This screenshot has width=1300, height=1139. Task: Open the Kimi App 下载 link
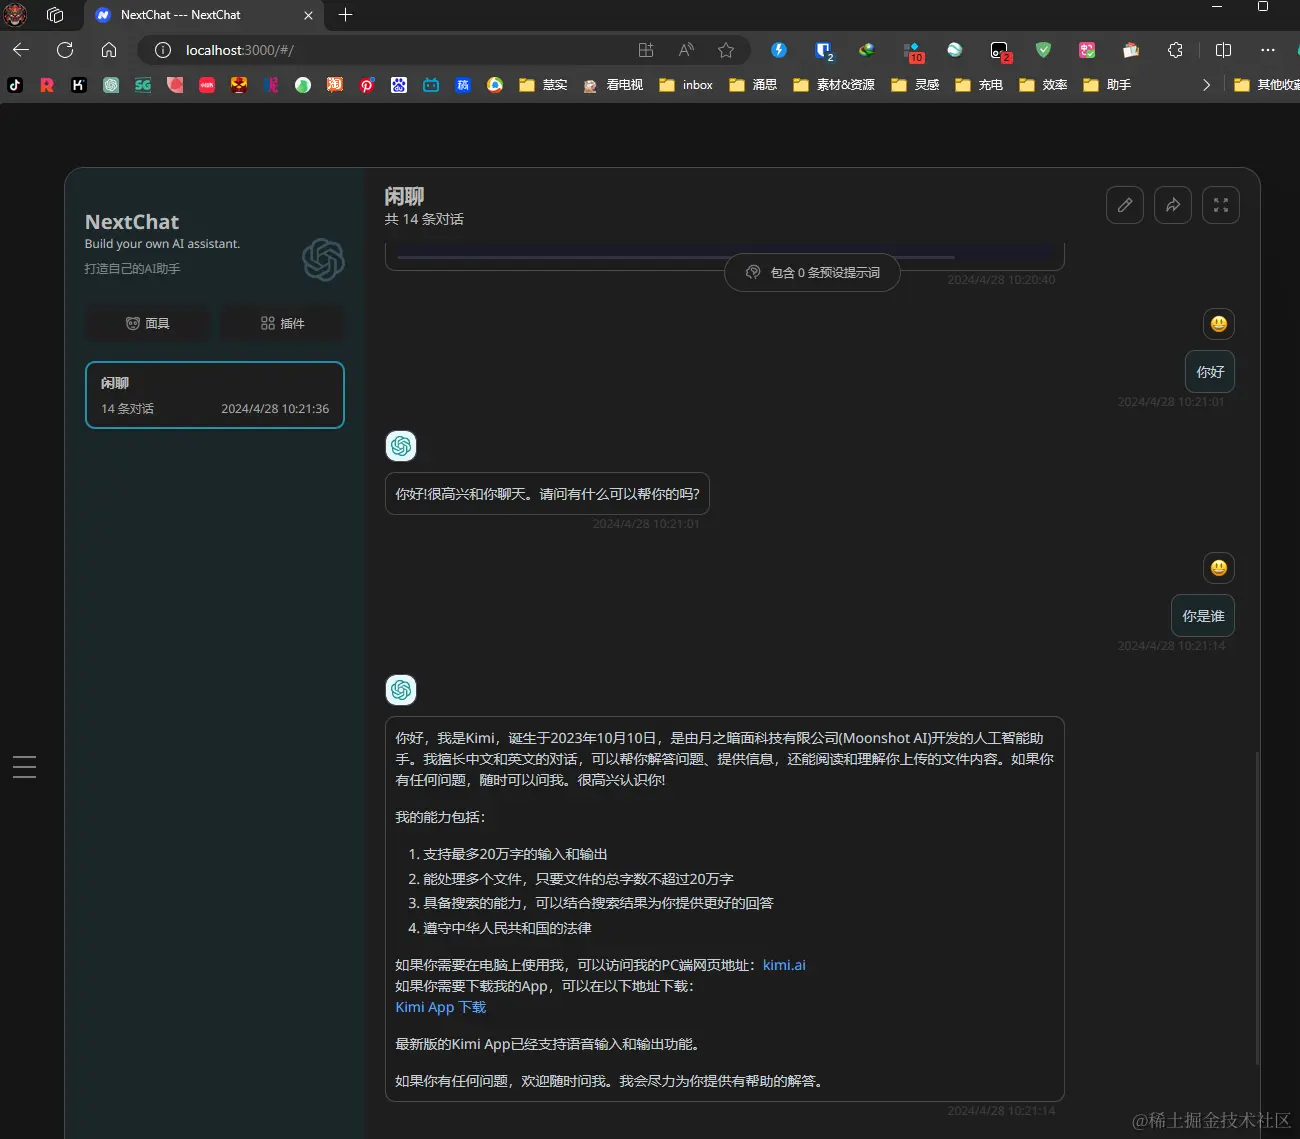(x=440, y=1007)
